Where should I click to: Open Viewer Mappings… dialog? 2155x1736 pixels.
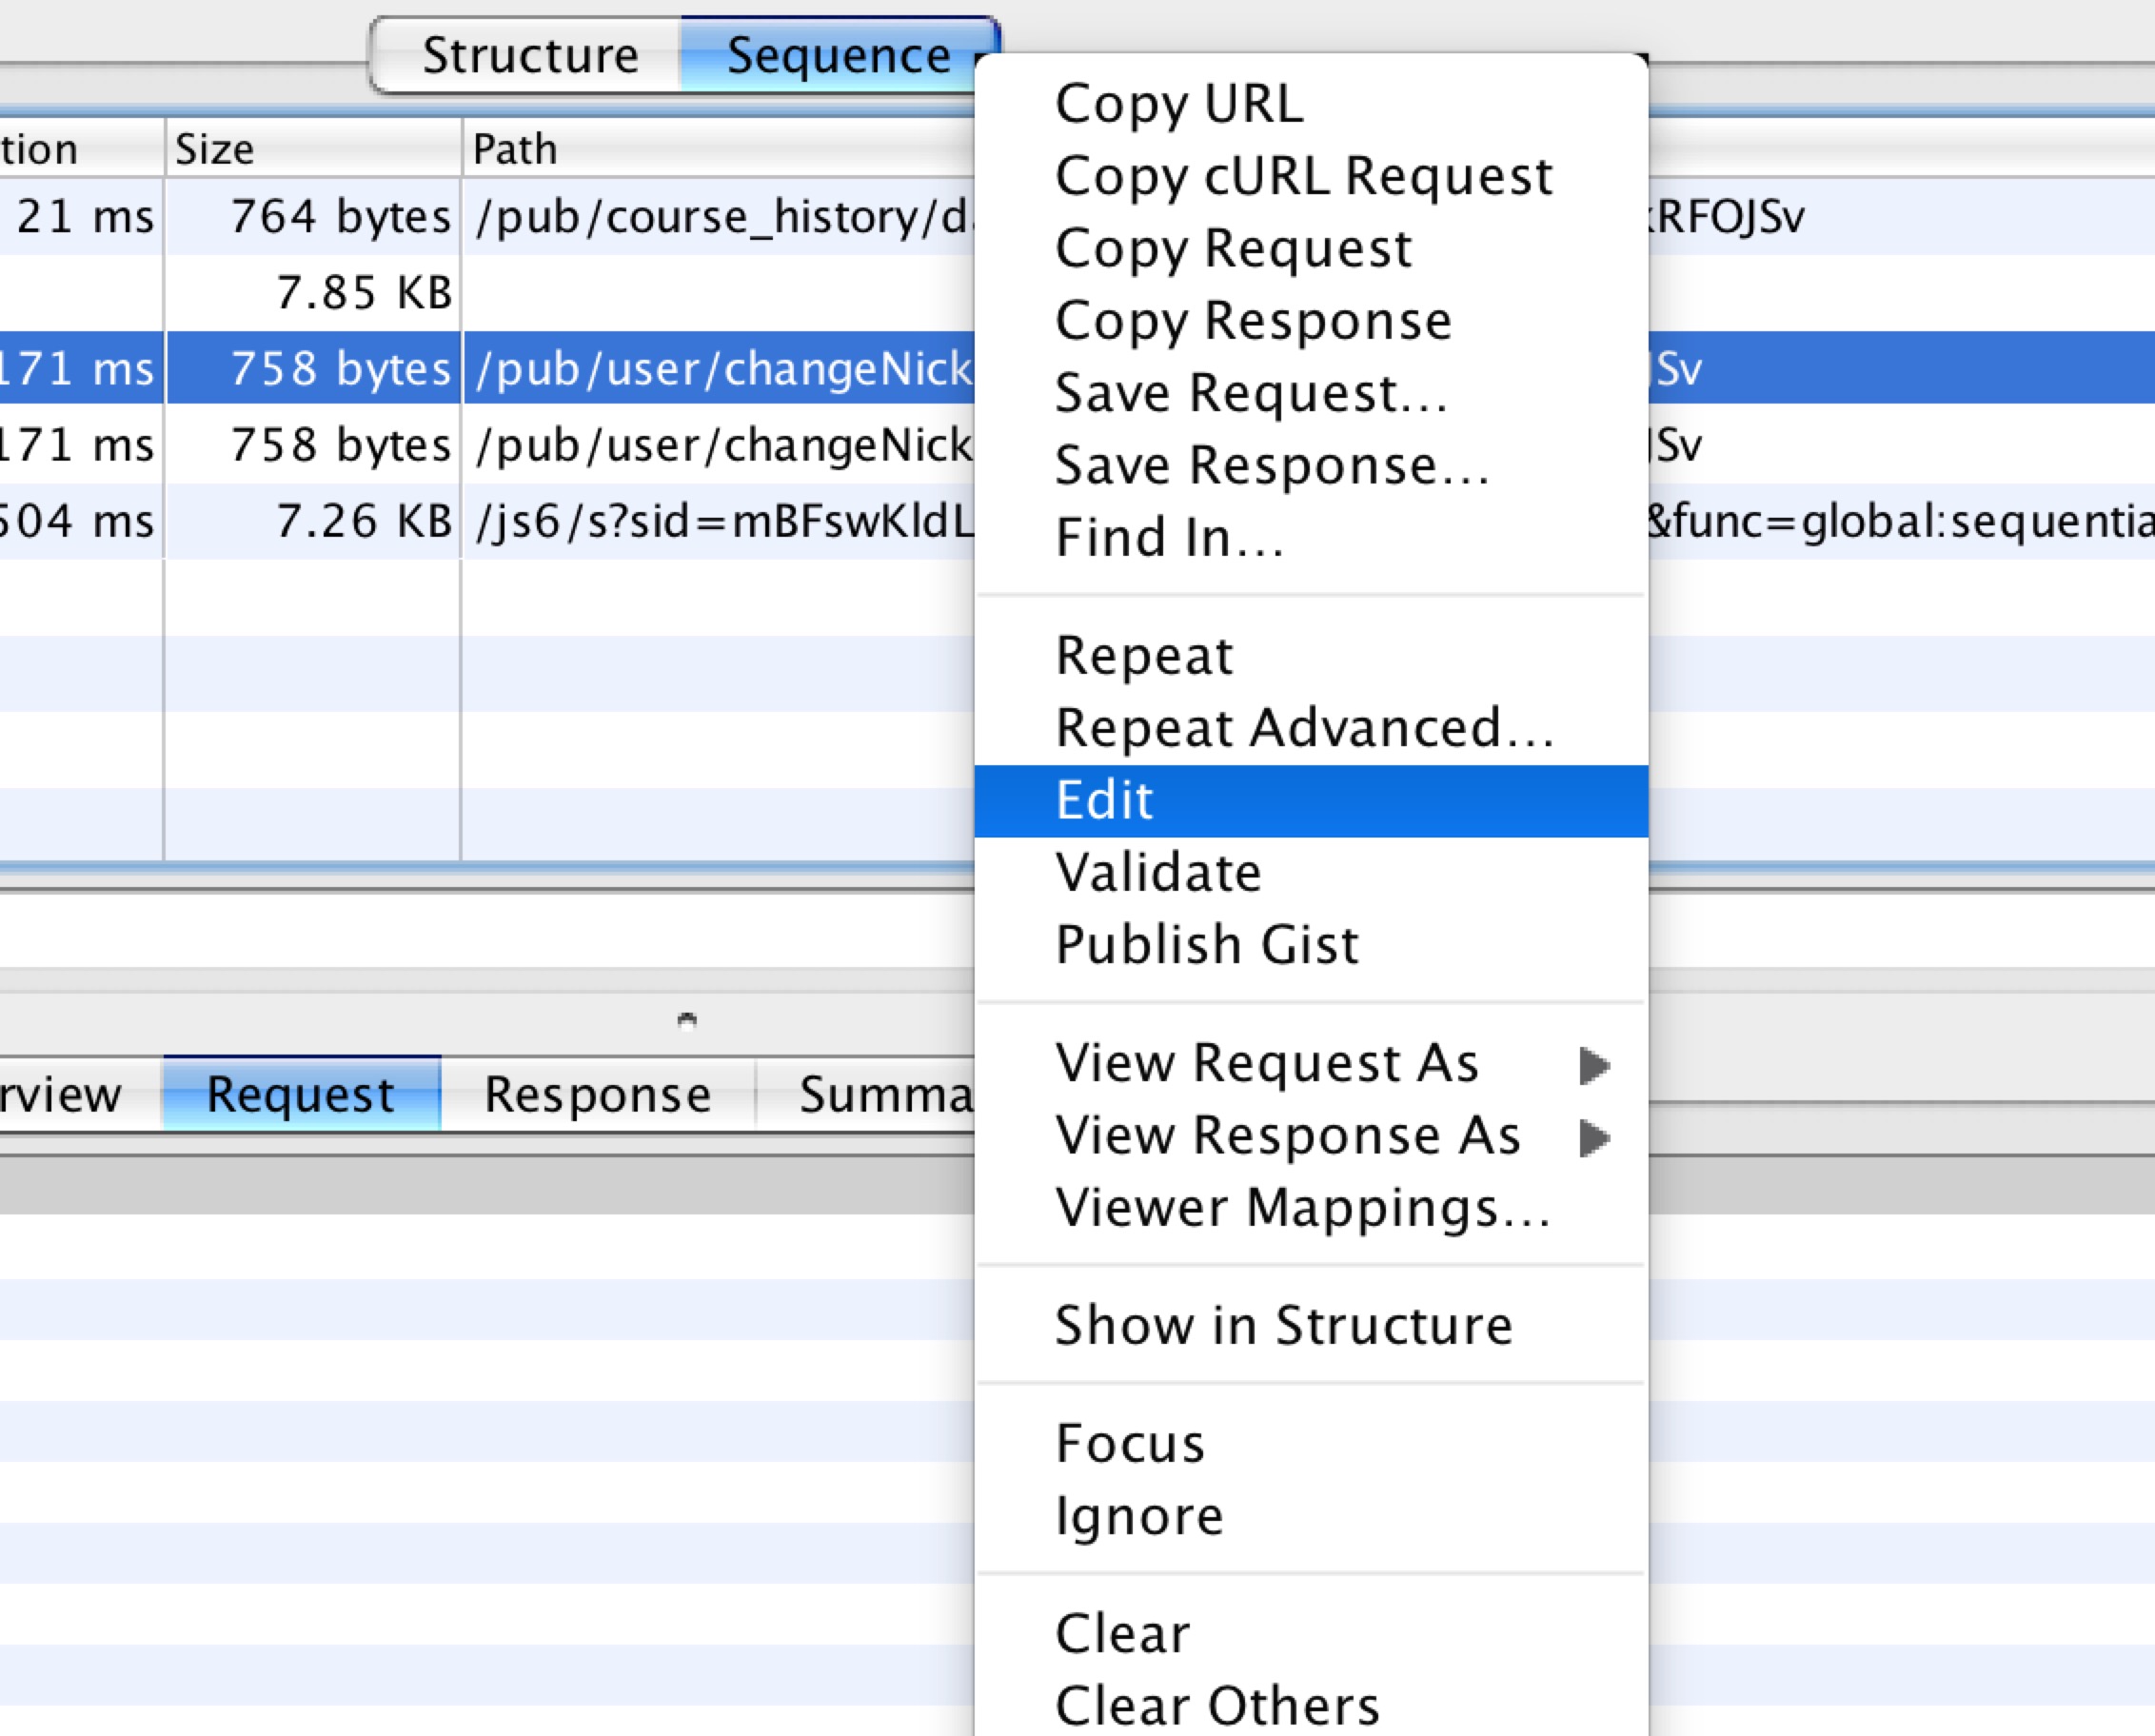1303,1208
